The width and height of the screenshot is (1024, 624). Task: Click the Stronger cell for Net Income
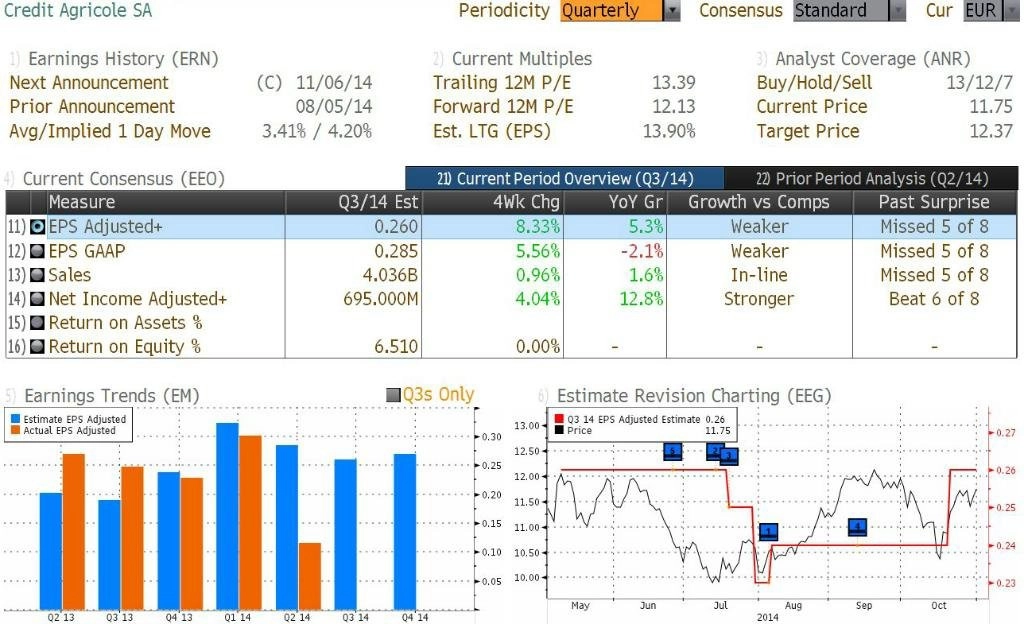(759, 299)
